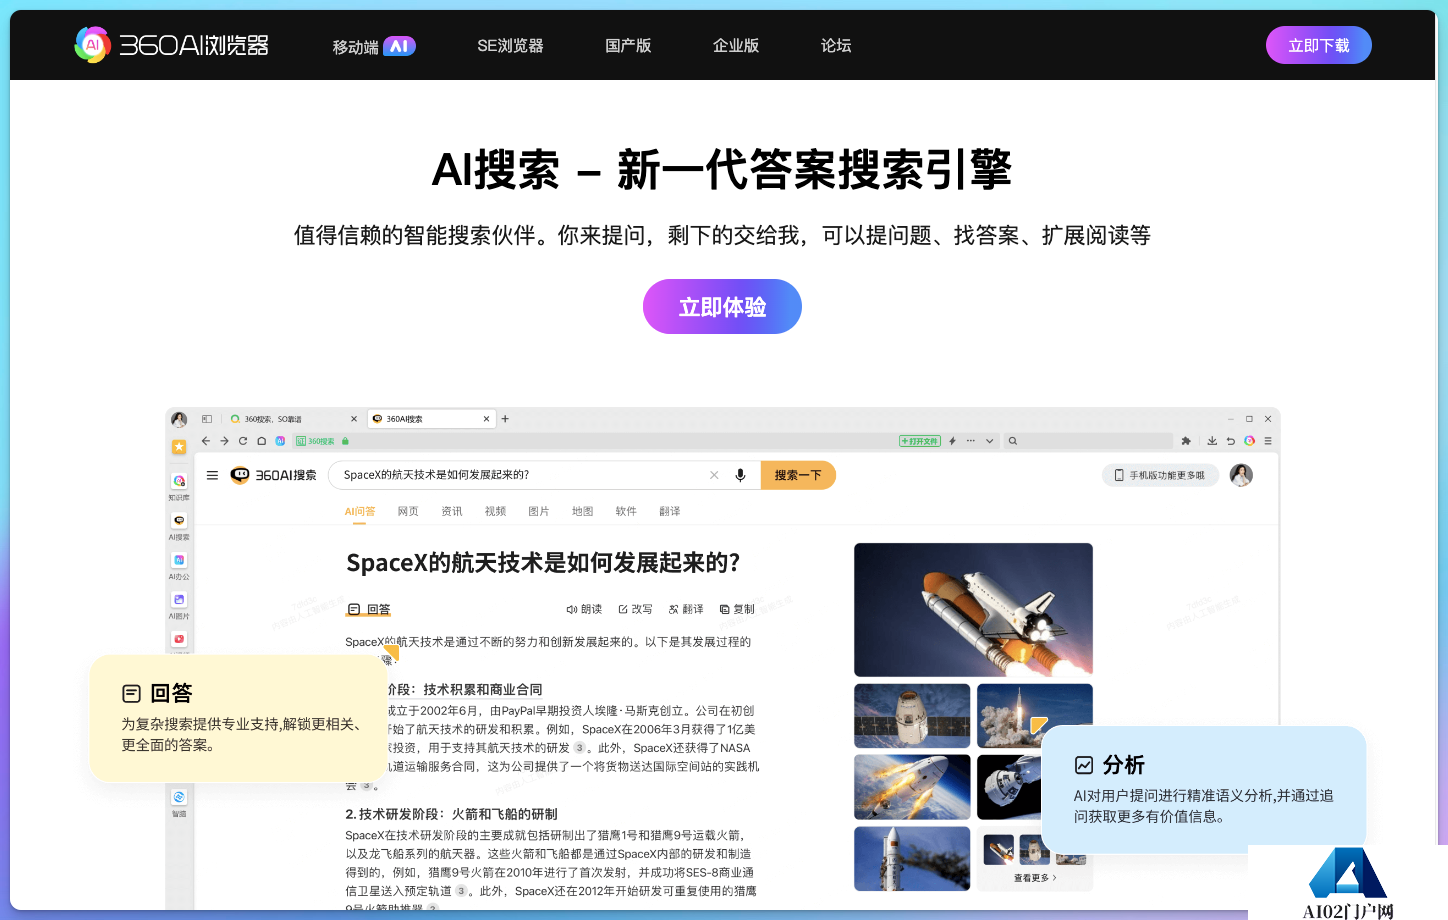1448x920 pixels.
Task: Select the AI问答 search tab
Action: point(360,511)
